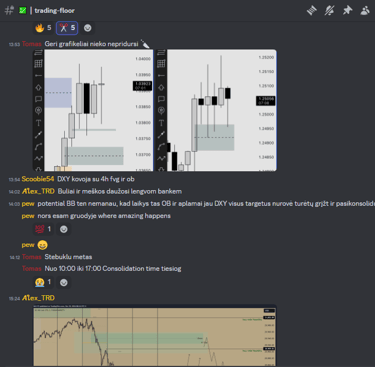Image resolution: width=375 pixels, height=367 pixels.
Task: Open the Threads icon in channel header
Action: pyautogui.click(x=312, y=10)
